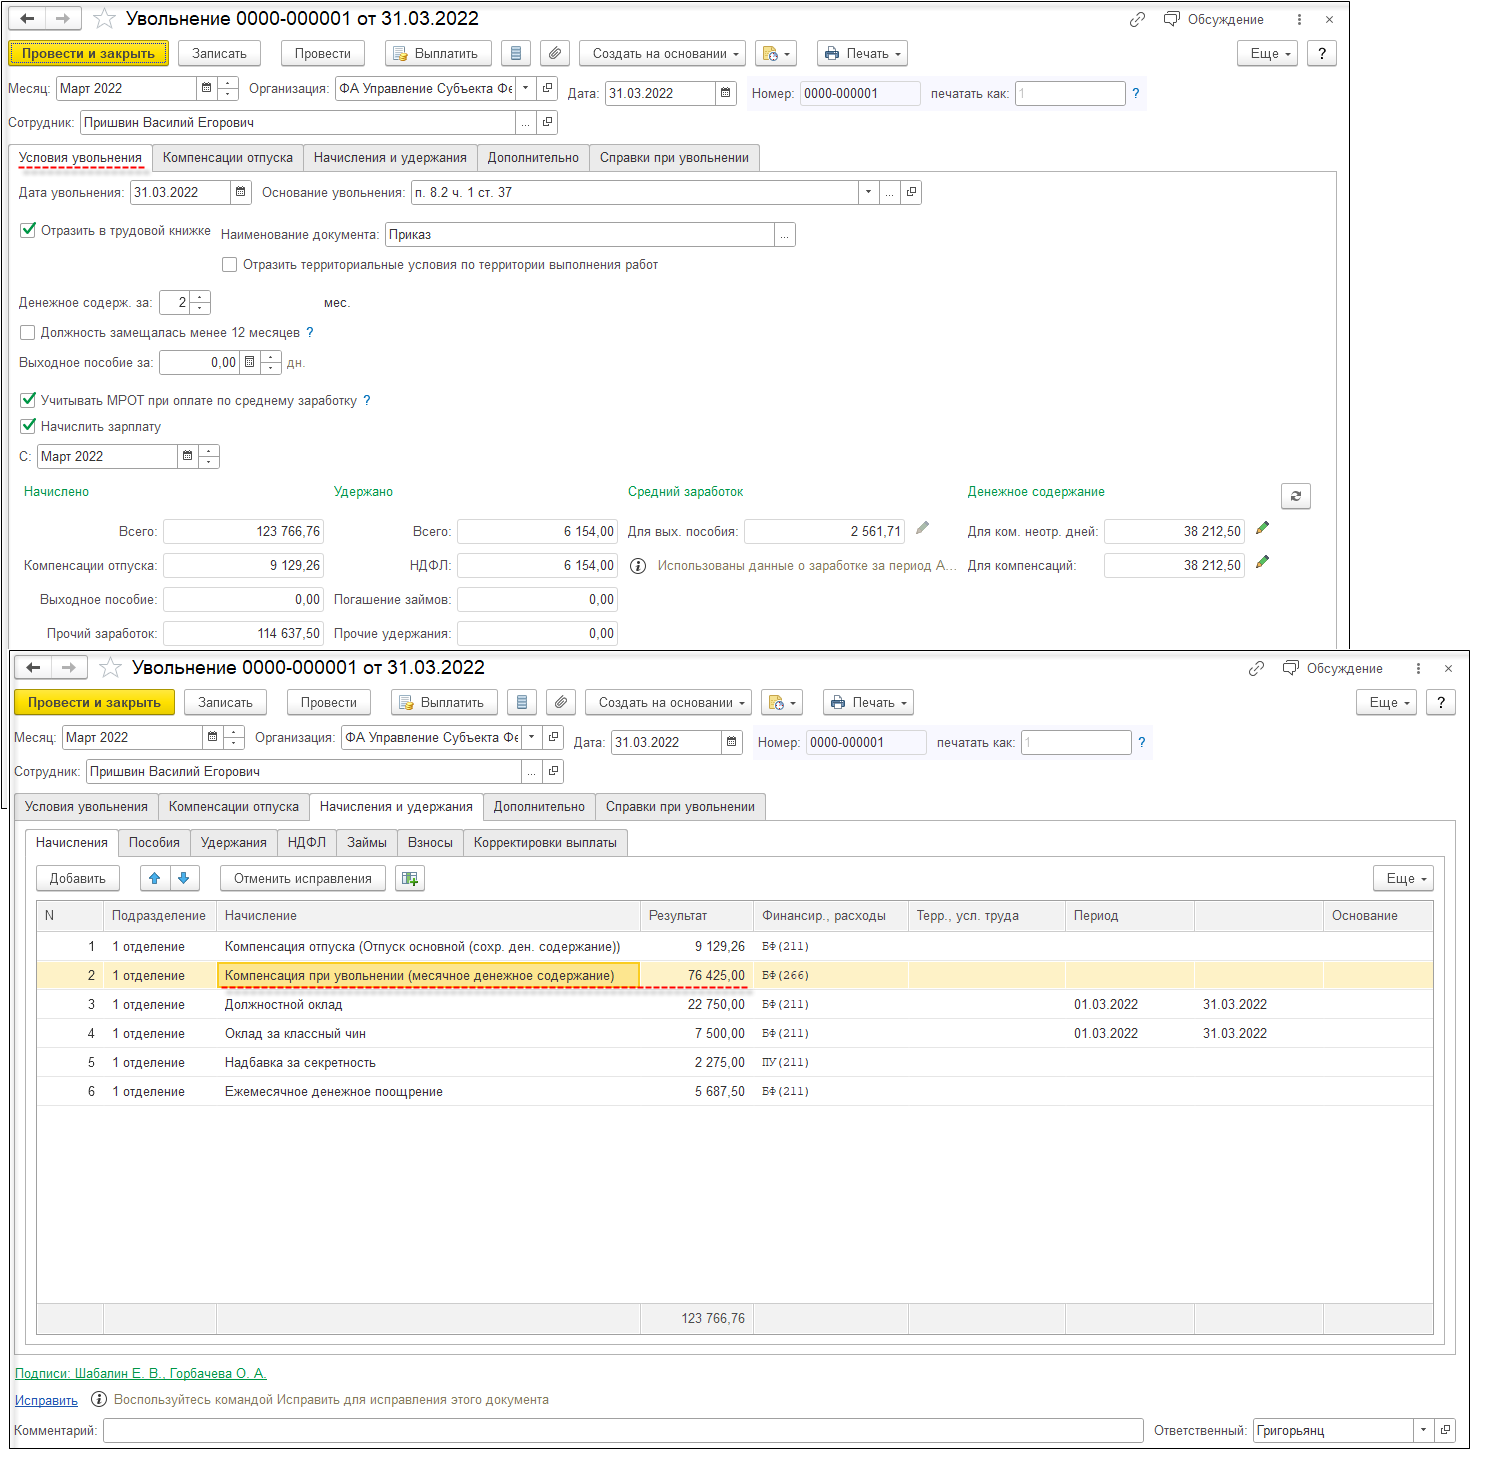Click help question button in lower window
Image resolution: width=1489 pixels, height=1458 pixels.
click(1441, 702)
